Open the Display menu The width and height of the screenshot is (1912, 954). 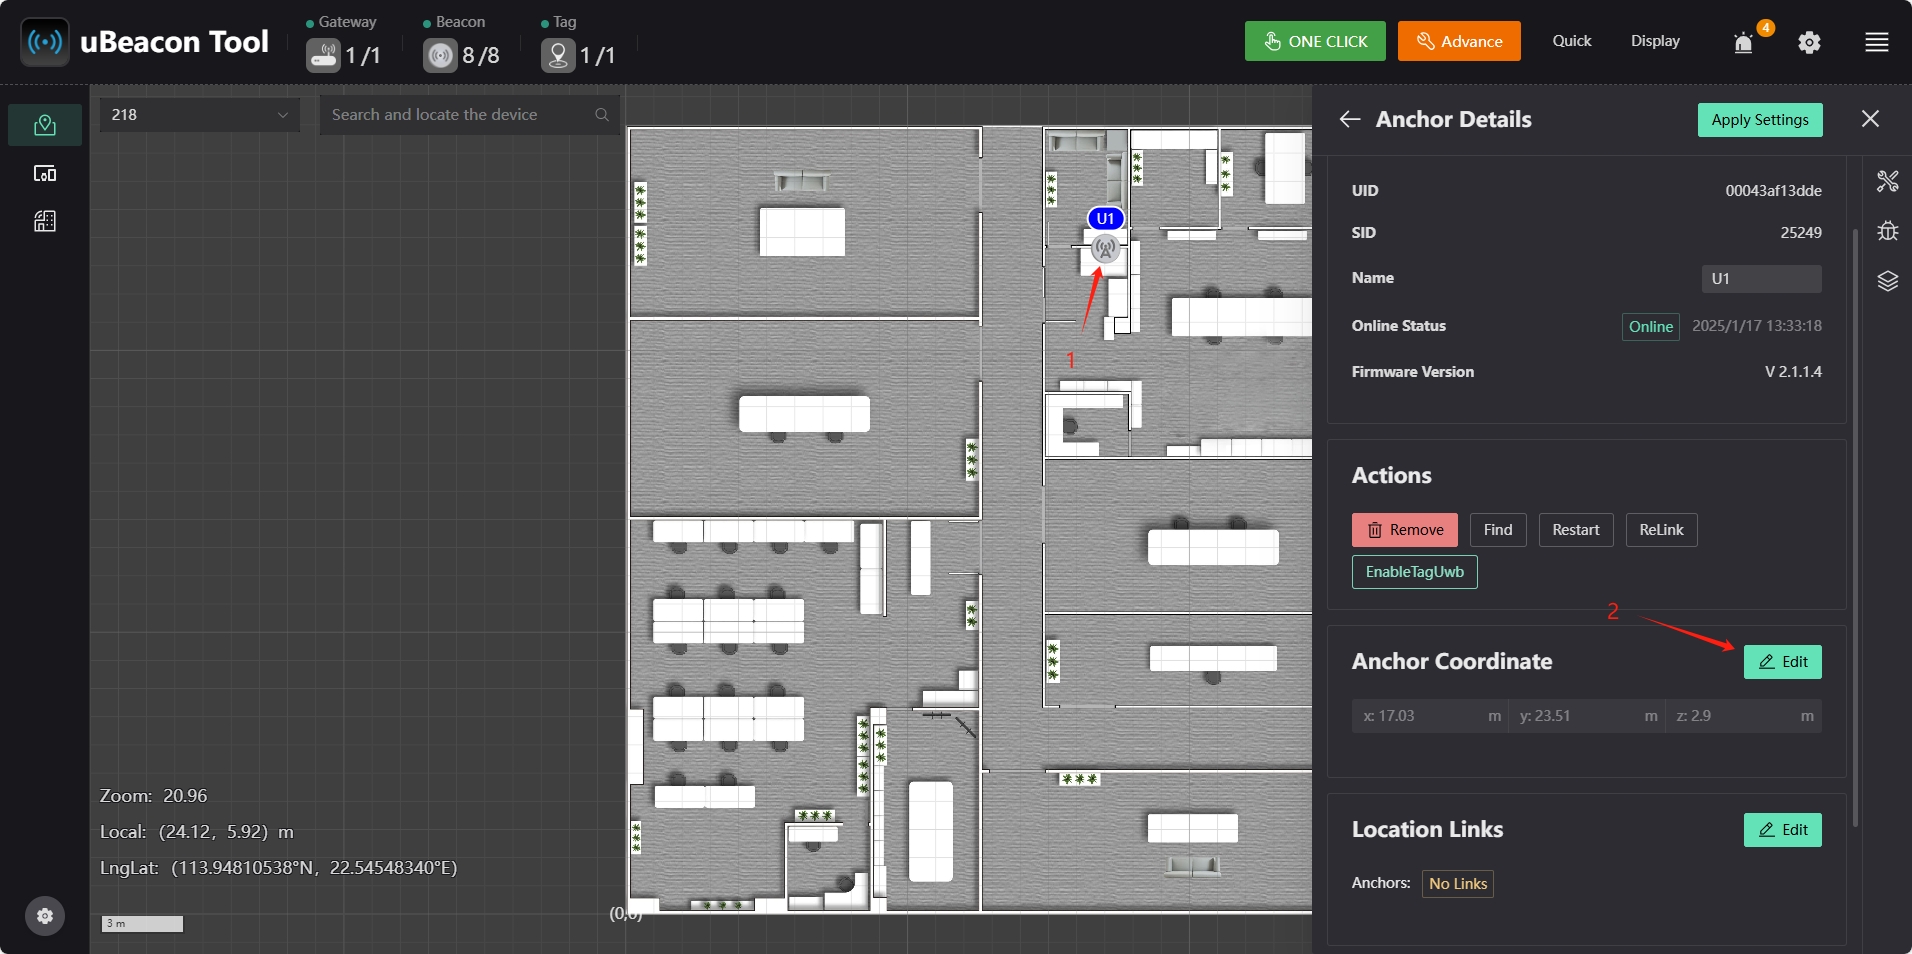pos(1655,41)
